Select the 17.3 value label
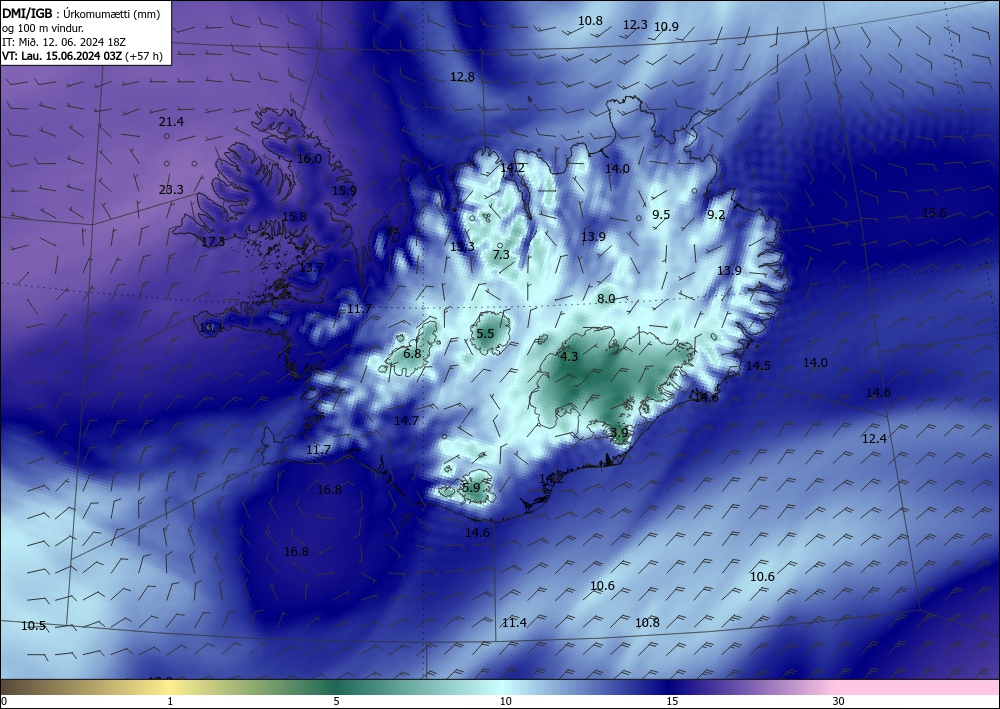 pyautogui.click(x=213, y=242)
